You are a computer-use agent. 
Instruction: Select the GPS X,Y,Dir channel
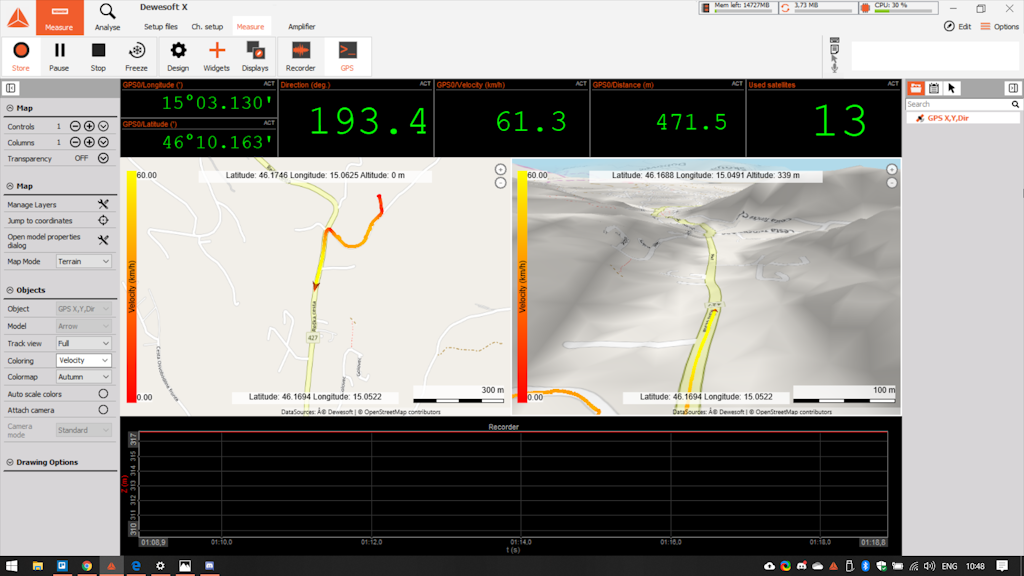point(963,118)
